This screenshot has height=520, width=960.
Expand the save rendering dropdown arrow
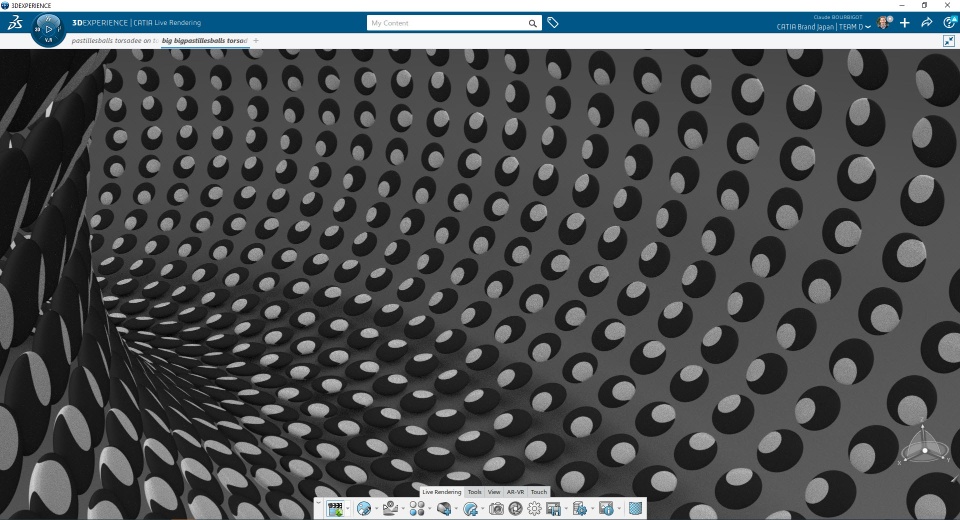(566, 508)
